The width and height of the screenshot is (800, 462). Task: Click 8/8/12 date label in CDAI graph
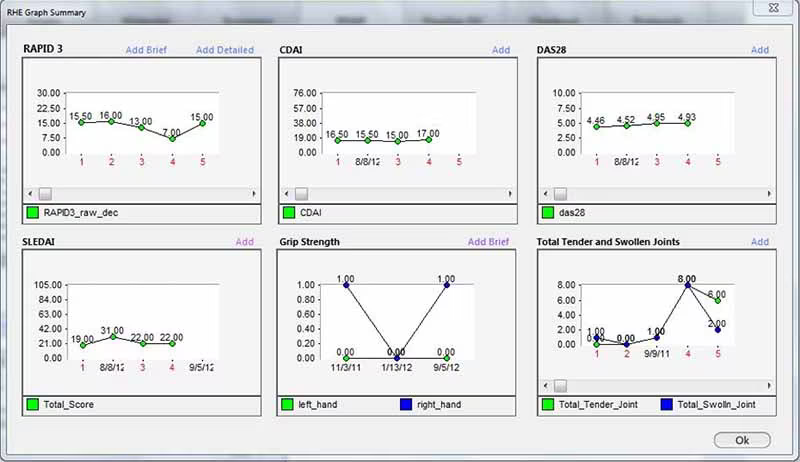click(367, 162)
